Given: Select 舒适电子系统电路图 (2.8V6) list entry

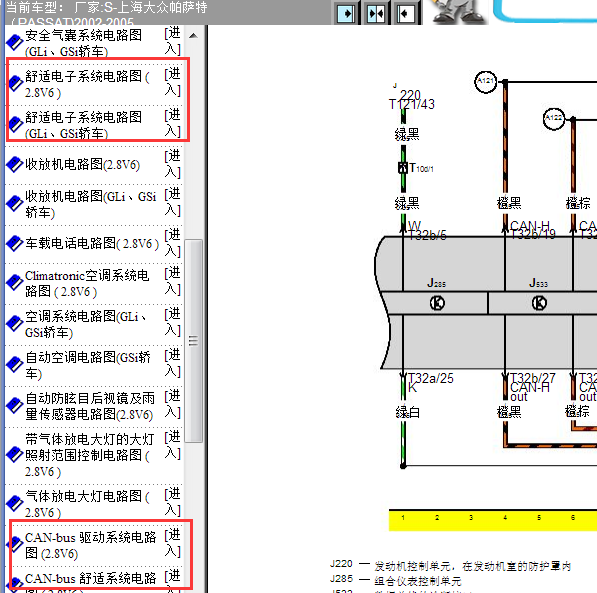Looking at the screenshot, I should click(88, 84).
